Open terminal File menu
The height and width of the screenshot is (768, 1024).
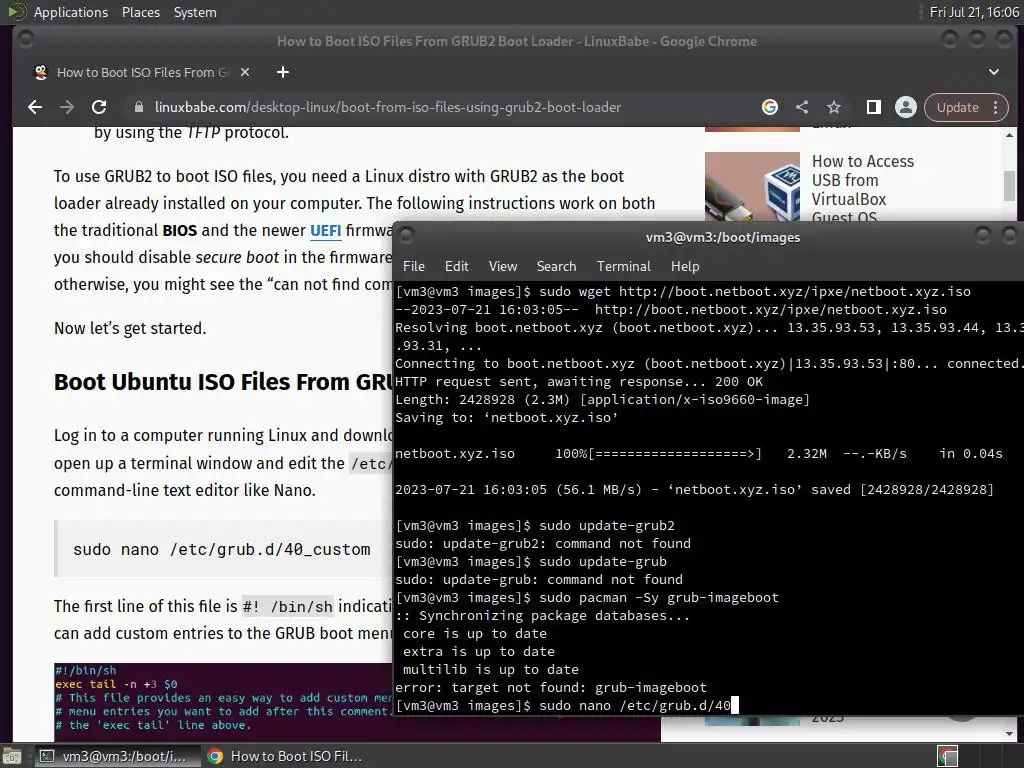(413, 266)
